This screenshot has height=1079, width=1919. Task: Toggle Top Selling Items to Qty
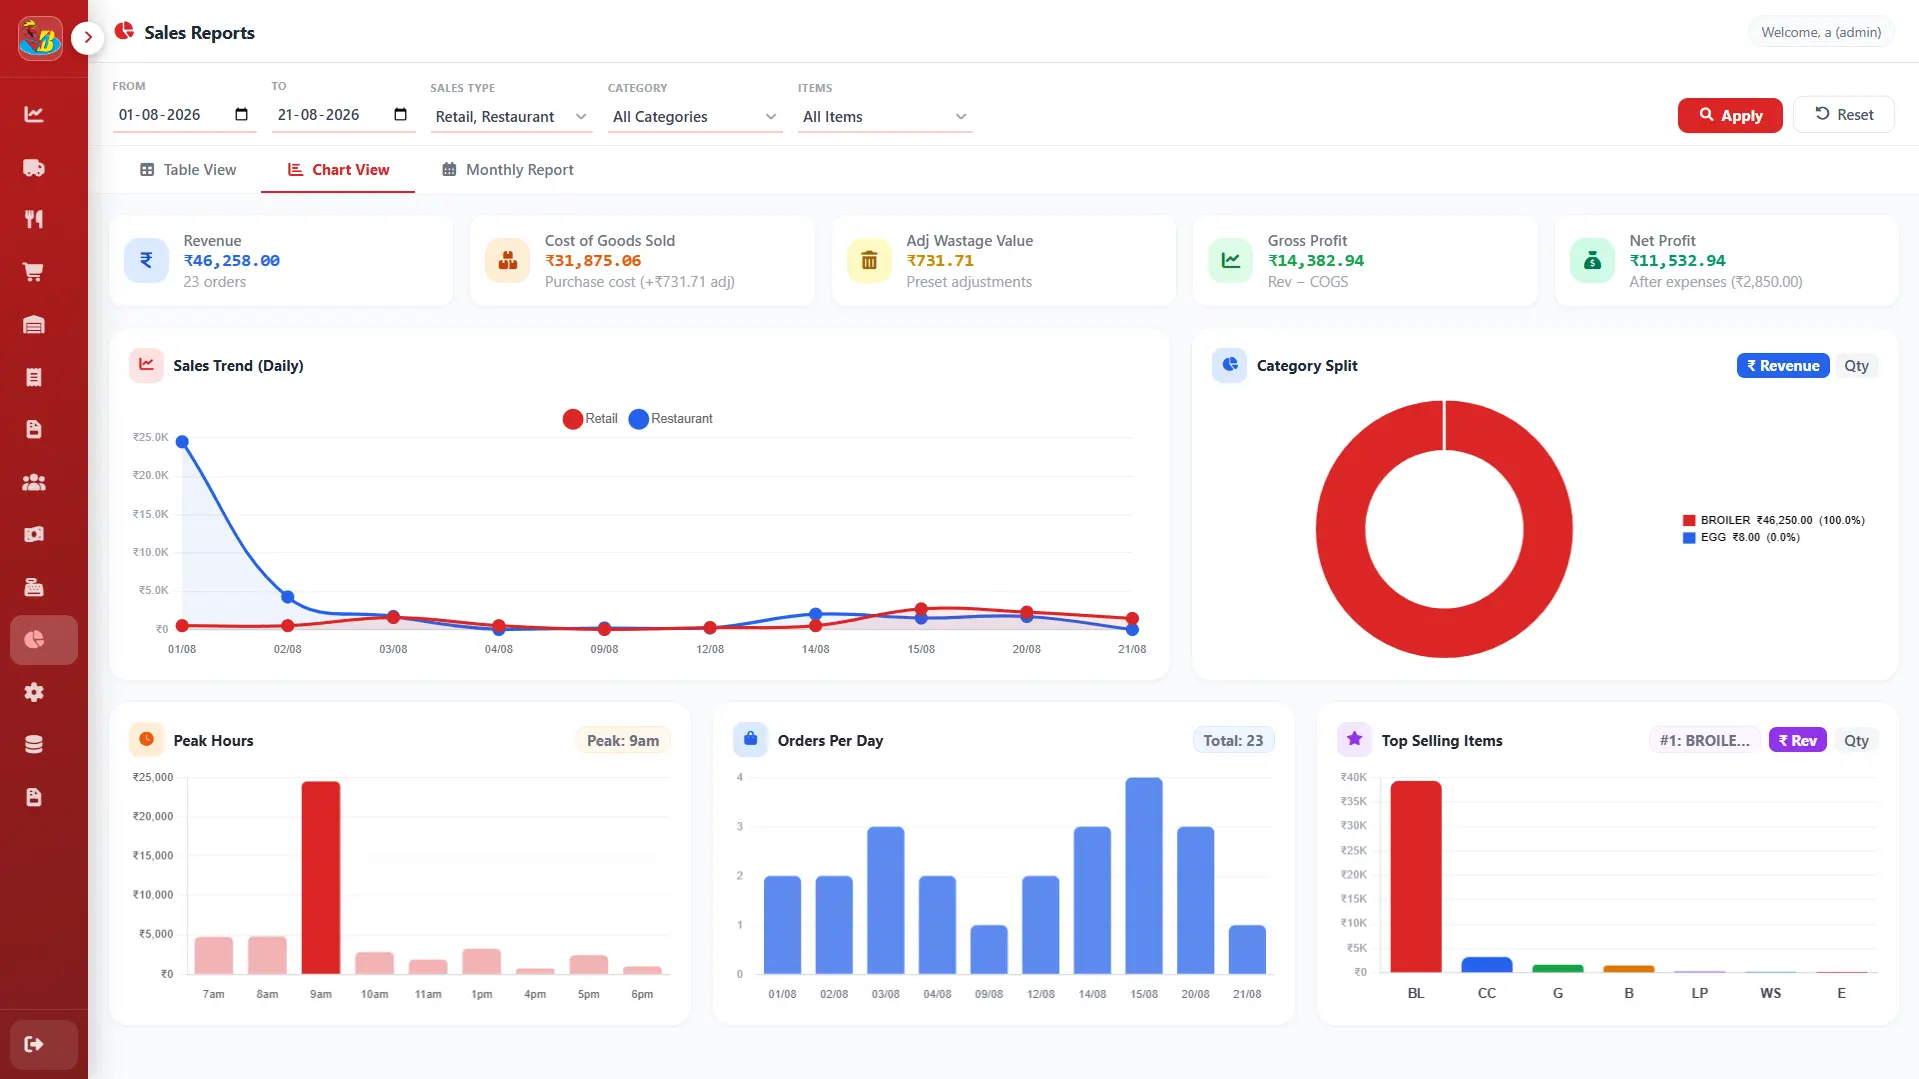pos(1856,741)
